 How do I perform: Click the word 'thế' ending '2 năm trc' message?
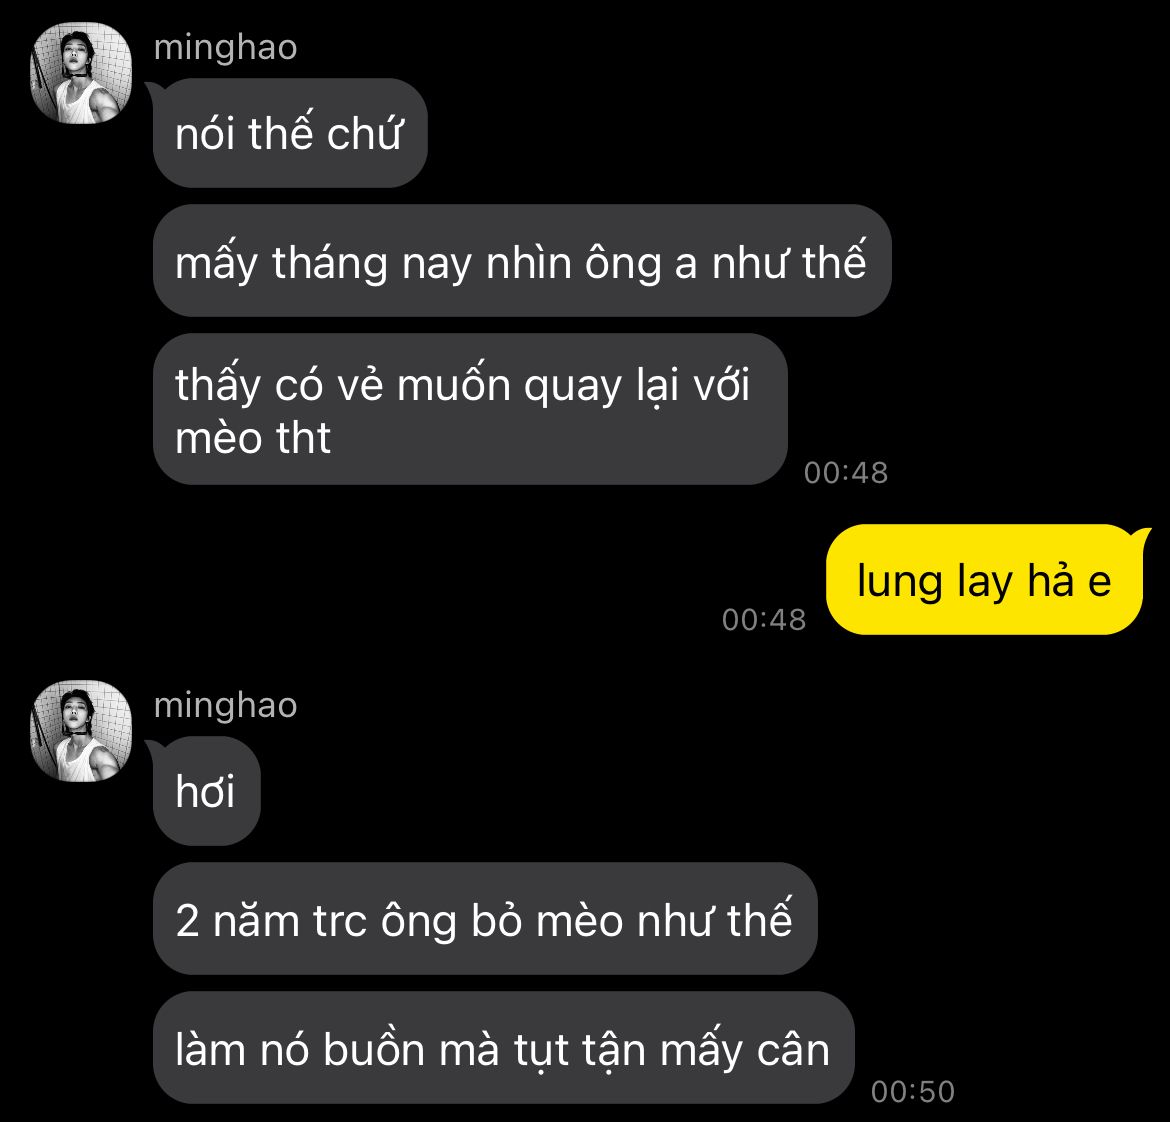[x=760, y=918]
